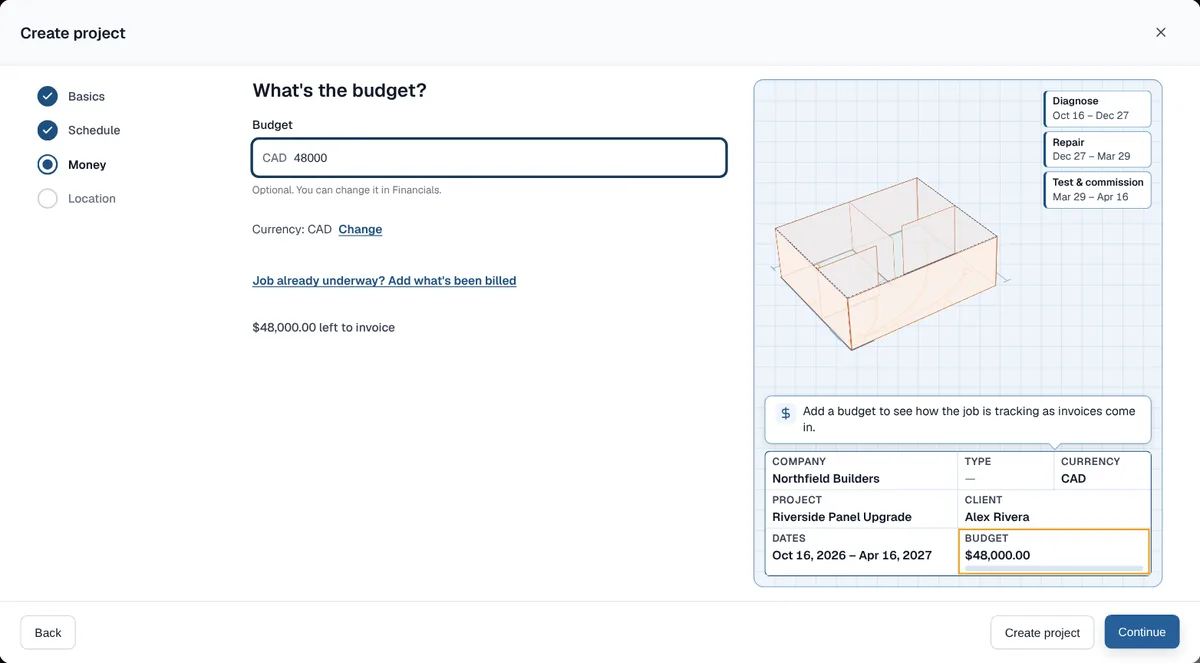
Task: Open the Money step label
Action: (x=87, y=164)
